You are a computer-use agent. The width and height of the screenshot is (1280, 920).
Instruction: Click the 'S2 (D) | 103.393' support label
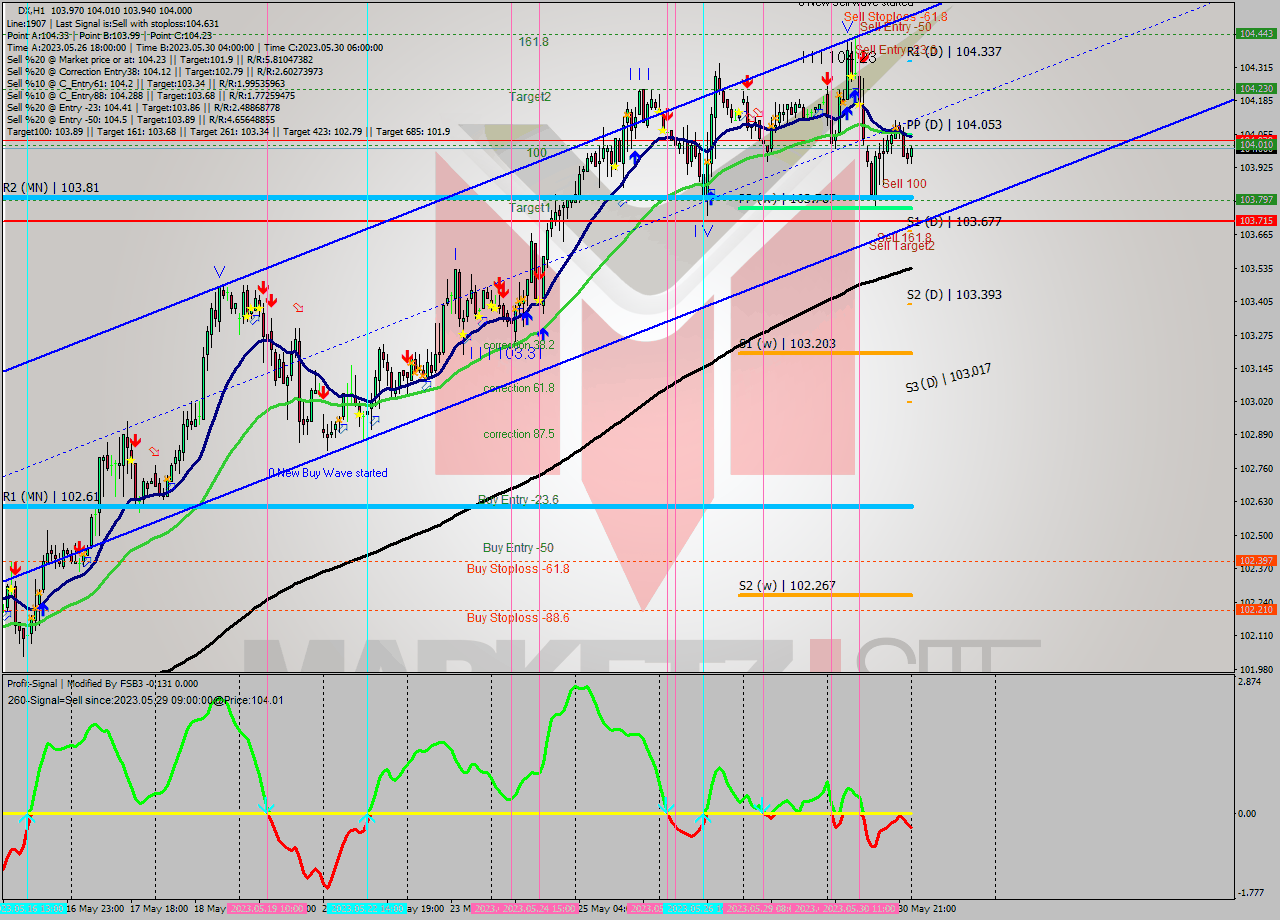pyautogui.click(x=954, y=295)
